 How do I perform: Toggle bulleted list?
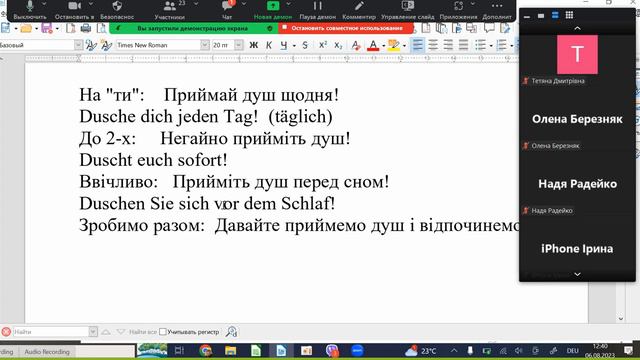(x=481, y=45)
